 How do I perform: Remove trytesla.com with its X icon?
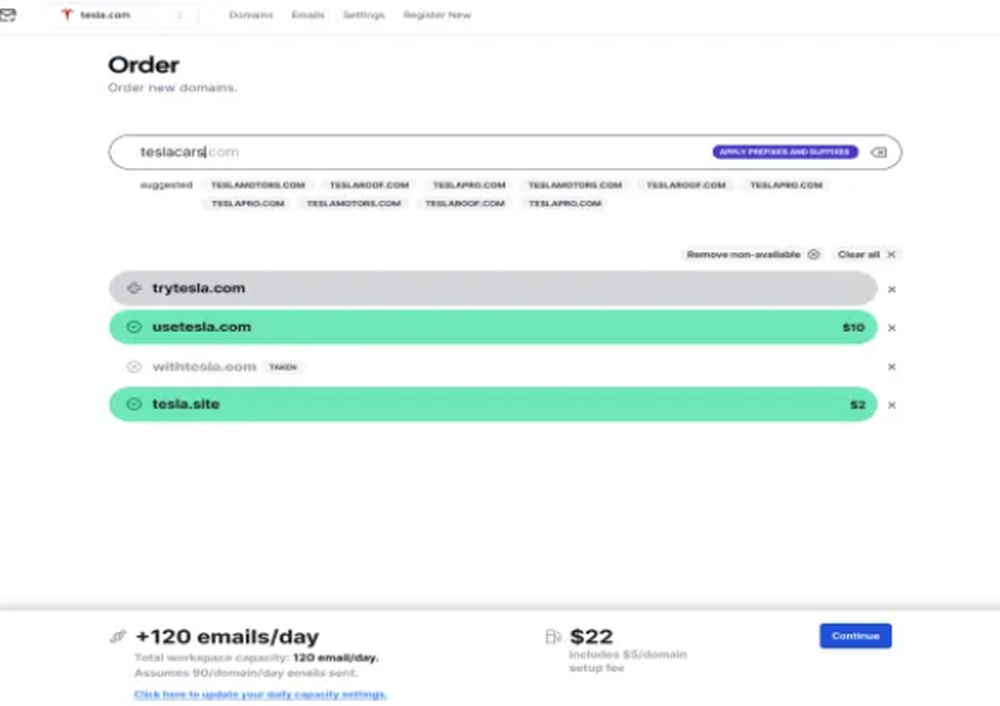(x=892, y=290)
